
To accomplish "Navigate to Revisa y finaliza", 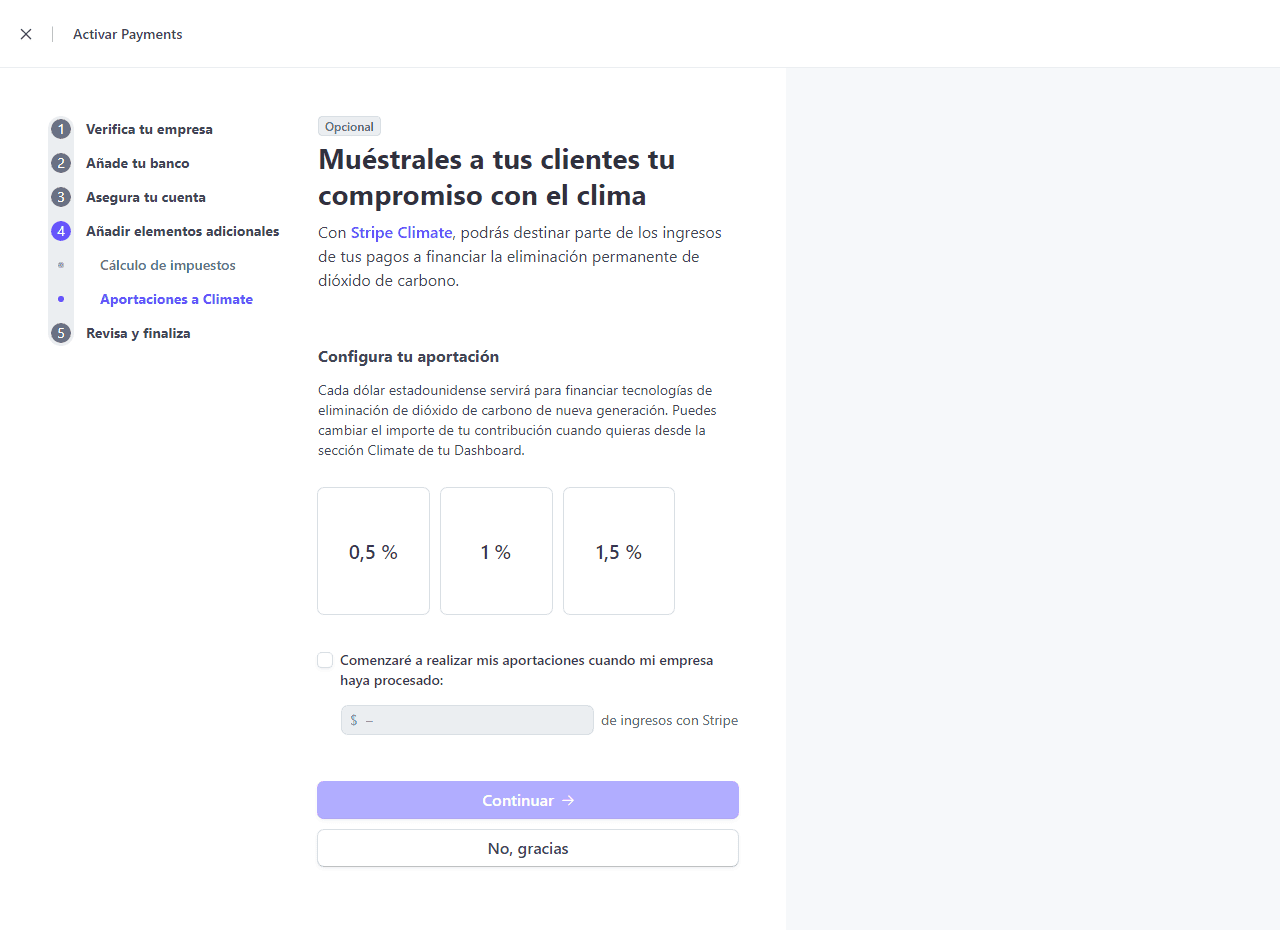I will (x=138, y=333).
